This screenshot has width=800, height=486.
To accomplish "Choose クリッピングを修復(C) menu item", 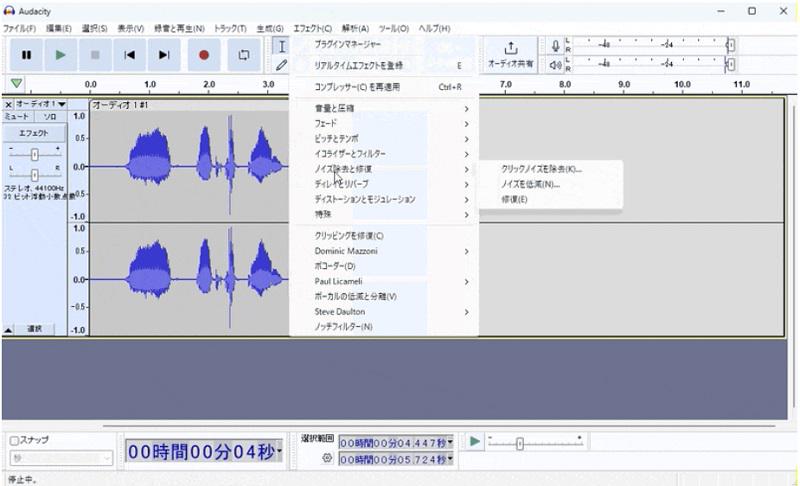I will pos(384,236).
